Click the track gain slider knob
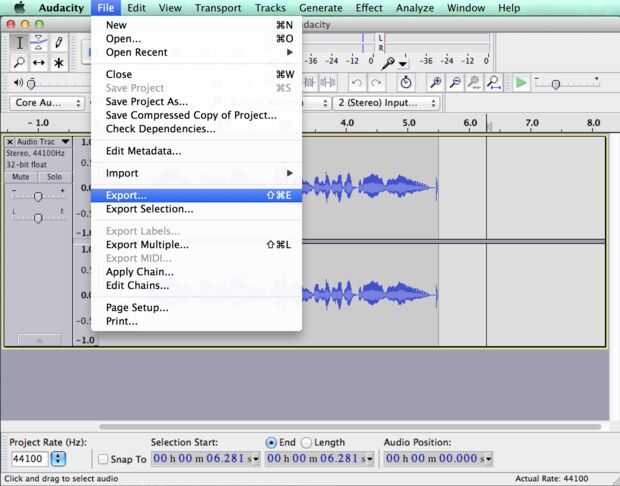The height and width of the screenshot is (486, 620). (x=38, y=197)
